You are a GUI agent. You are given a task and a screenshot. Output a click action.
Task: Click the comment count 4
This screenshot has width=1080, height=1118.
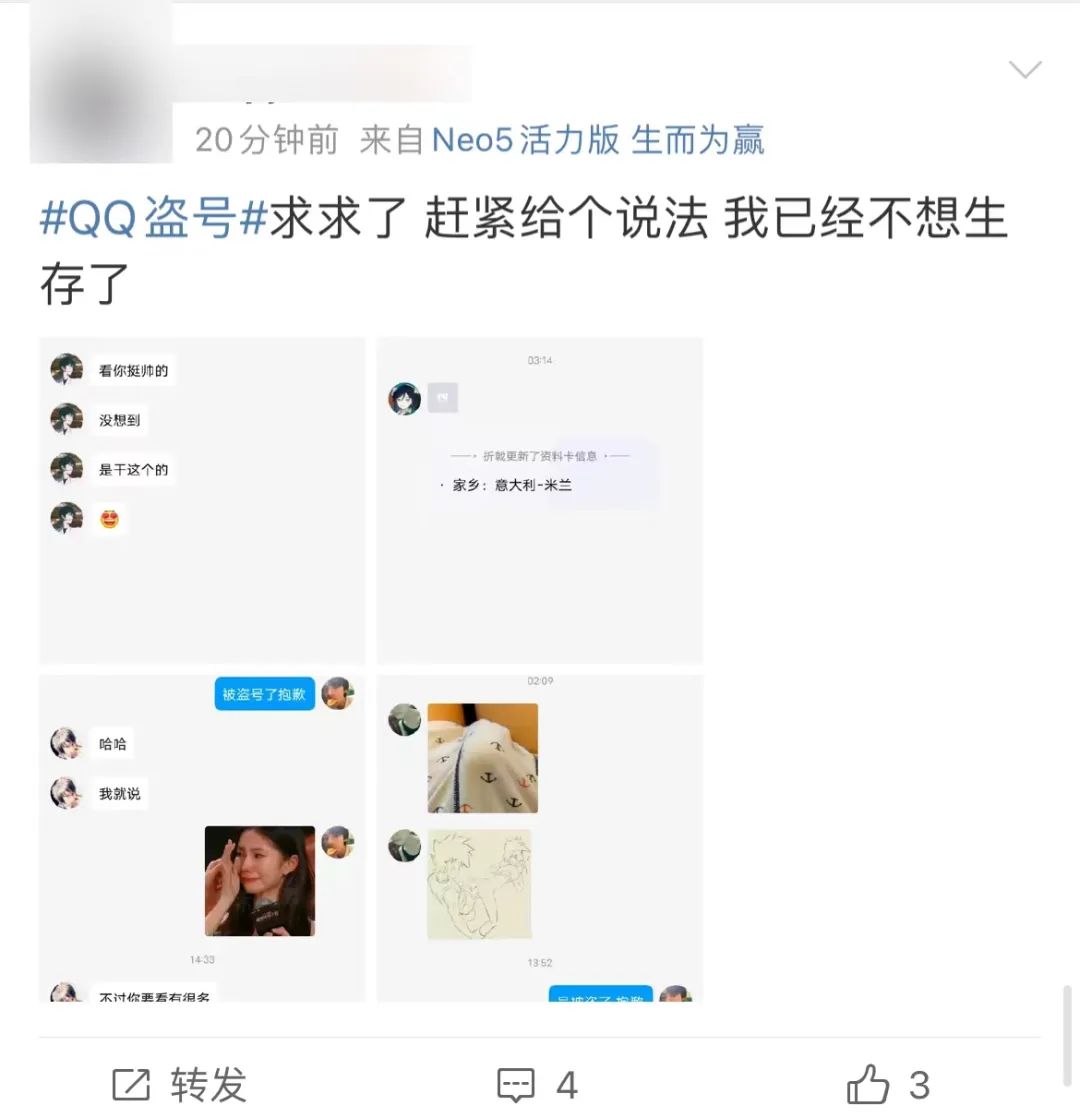567,1086
